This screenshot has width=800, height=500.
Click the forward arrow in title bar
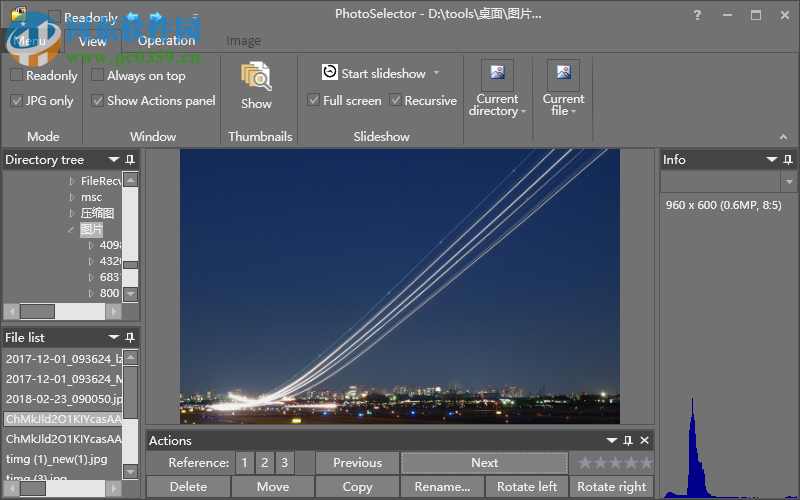point(156,17)
